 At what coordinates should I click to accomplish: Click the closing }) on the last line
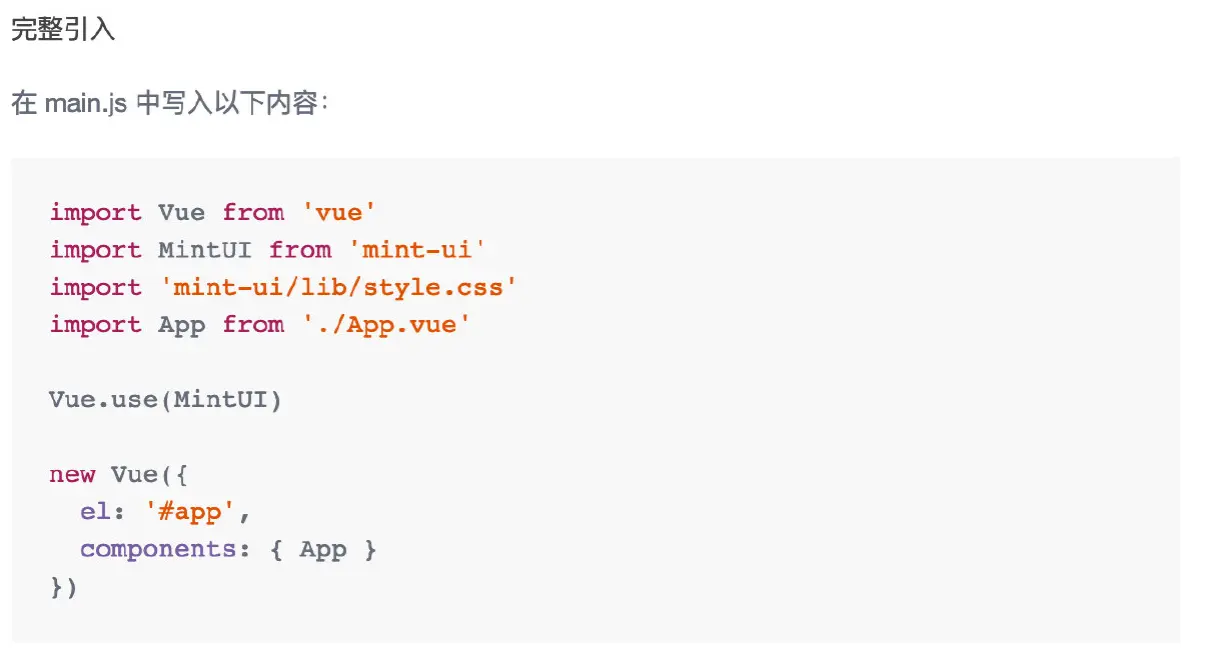tap(64, 587)
